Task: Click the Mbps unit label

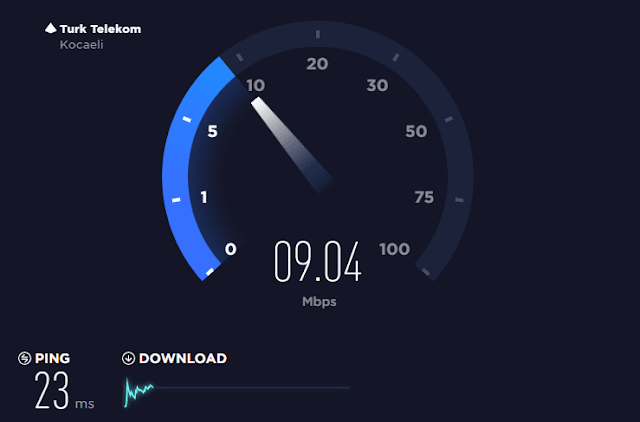Action: pos(319,302)
